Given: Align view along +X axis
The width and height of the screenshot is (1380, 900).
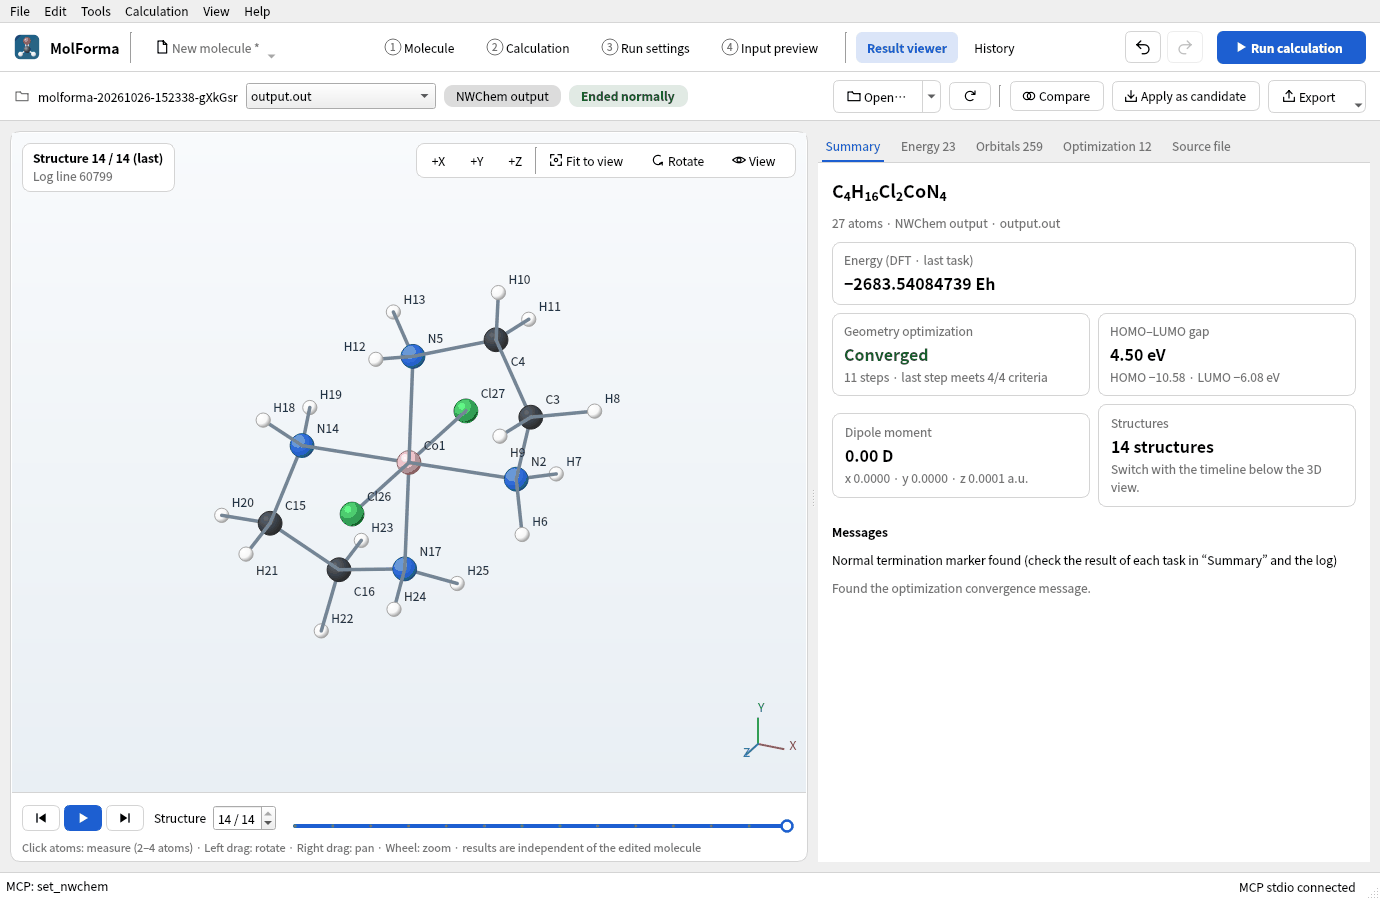Looking at the screenshot, I should [x=438, y=161].
